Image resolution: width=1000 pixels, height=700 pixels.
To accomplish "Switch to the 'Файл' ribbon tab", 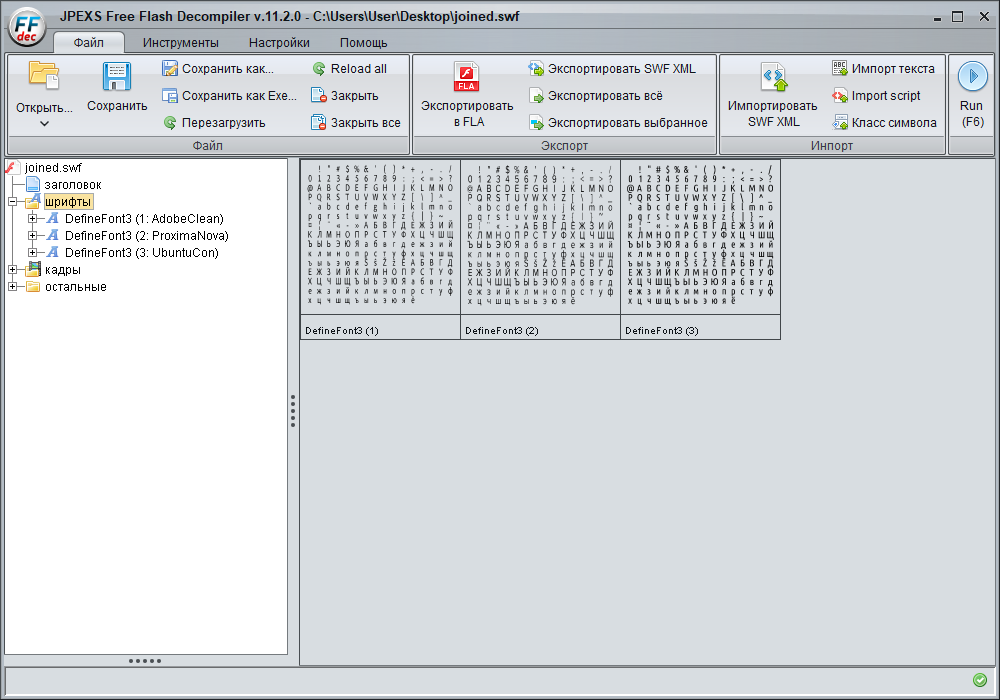I will 89,43.
